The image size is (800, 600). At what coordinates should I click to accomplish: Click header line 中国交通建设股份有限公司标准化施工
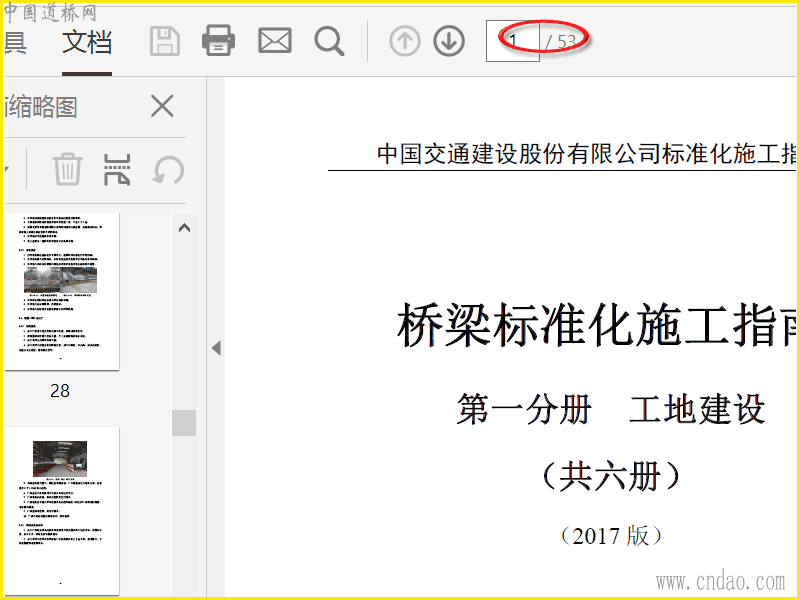click(x=588, y=154)
